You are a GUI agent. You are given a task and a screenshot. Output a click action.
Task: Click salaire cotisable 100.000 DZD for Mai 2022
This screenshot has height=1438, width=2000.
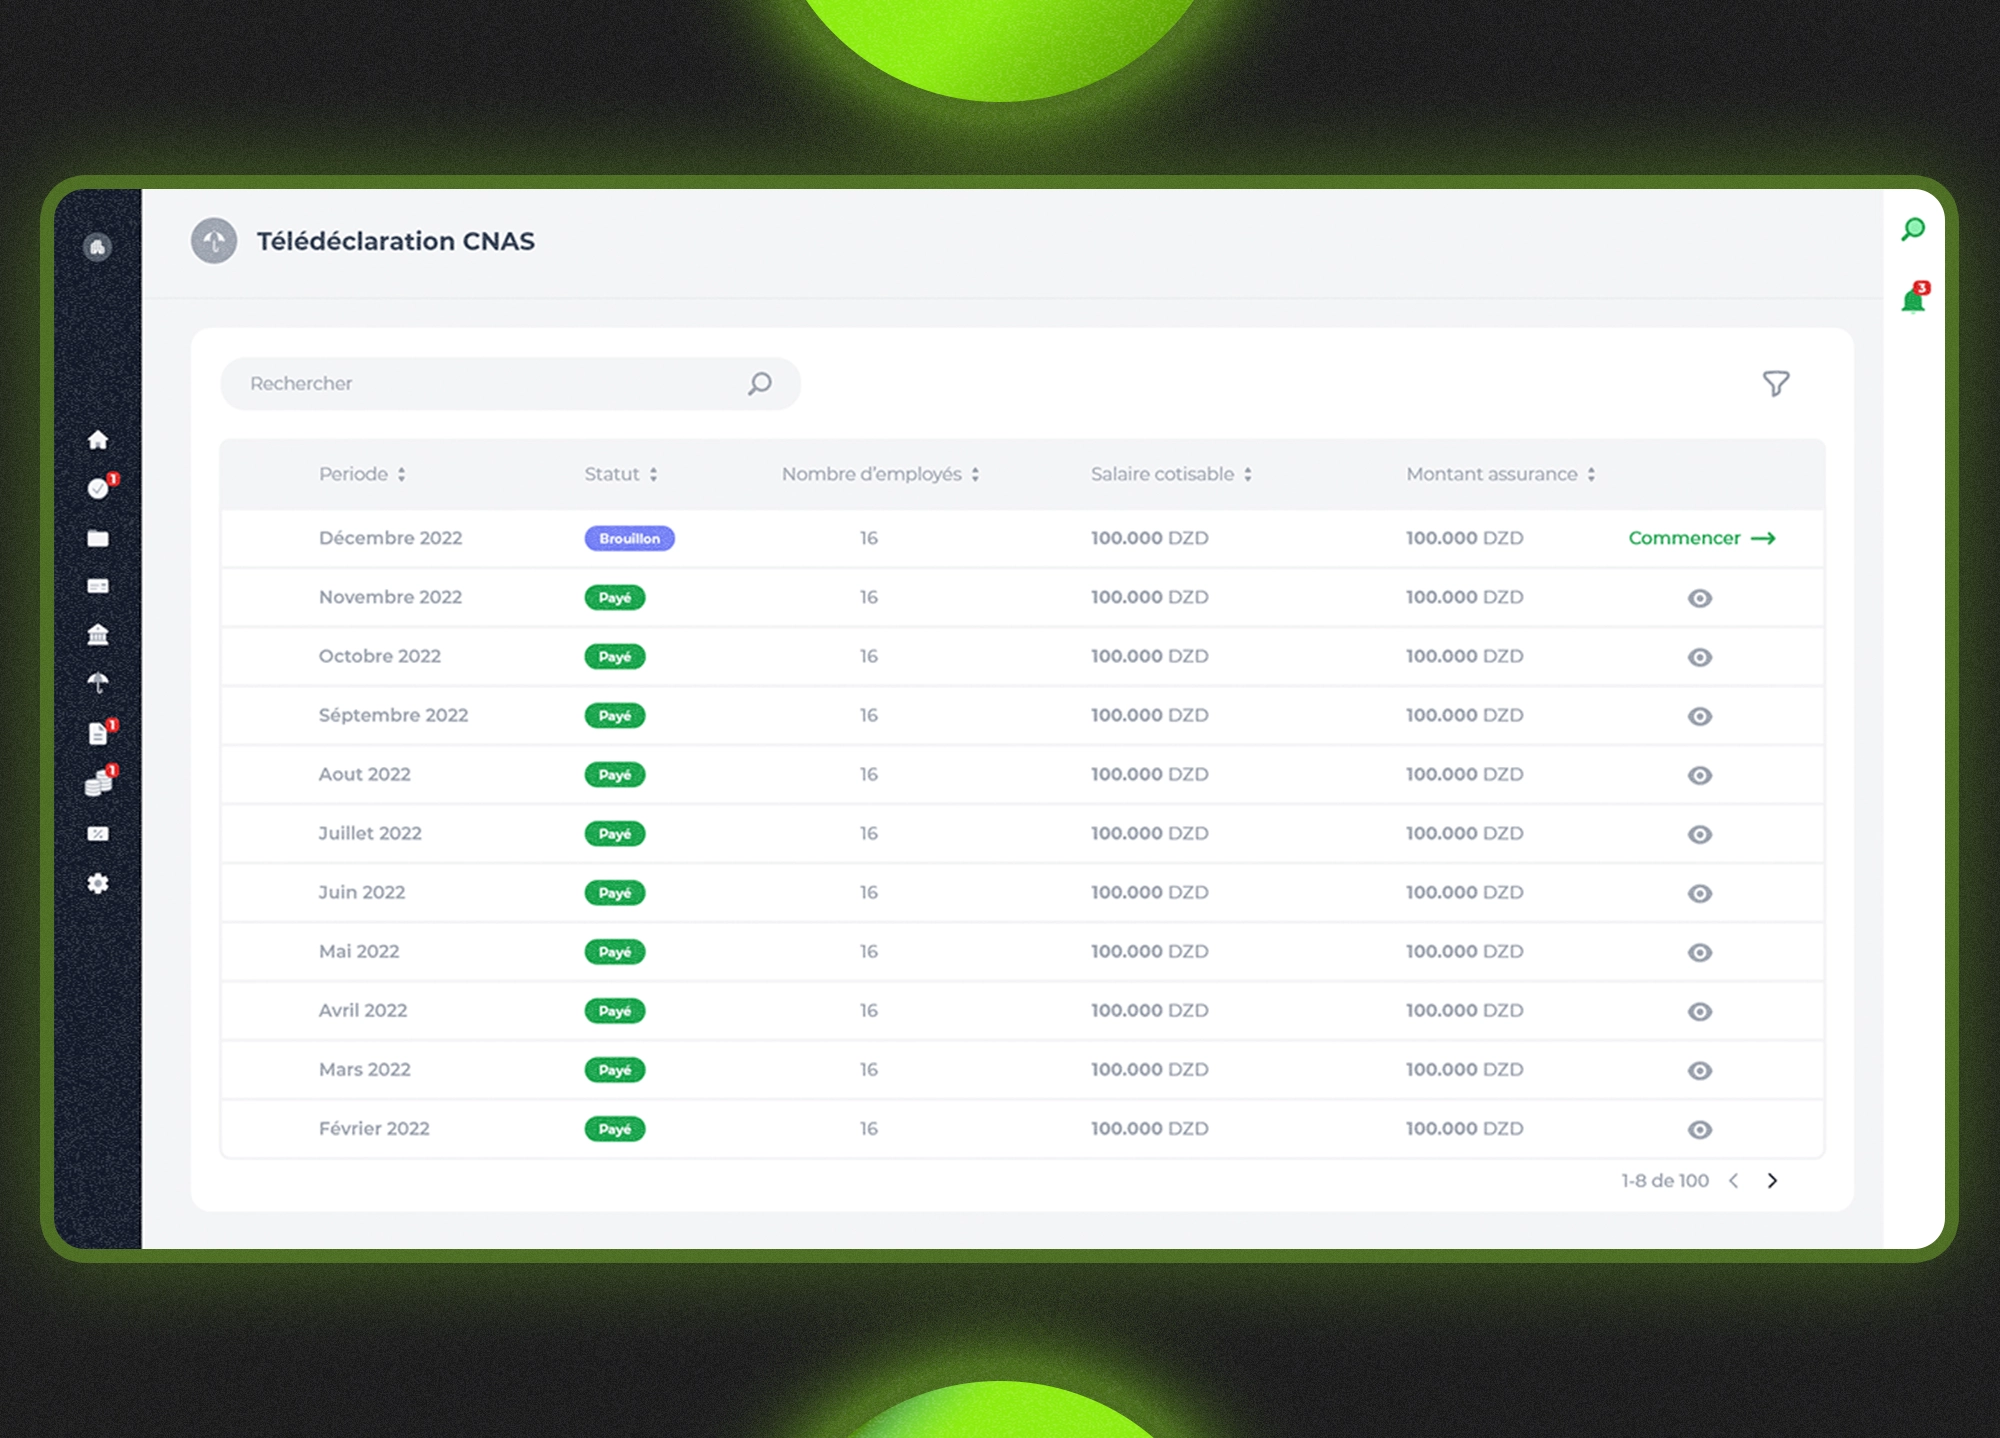pos(1150,951)
